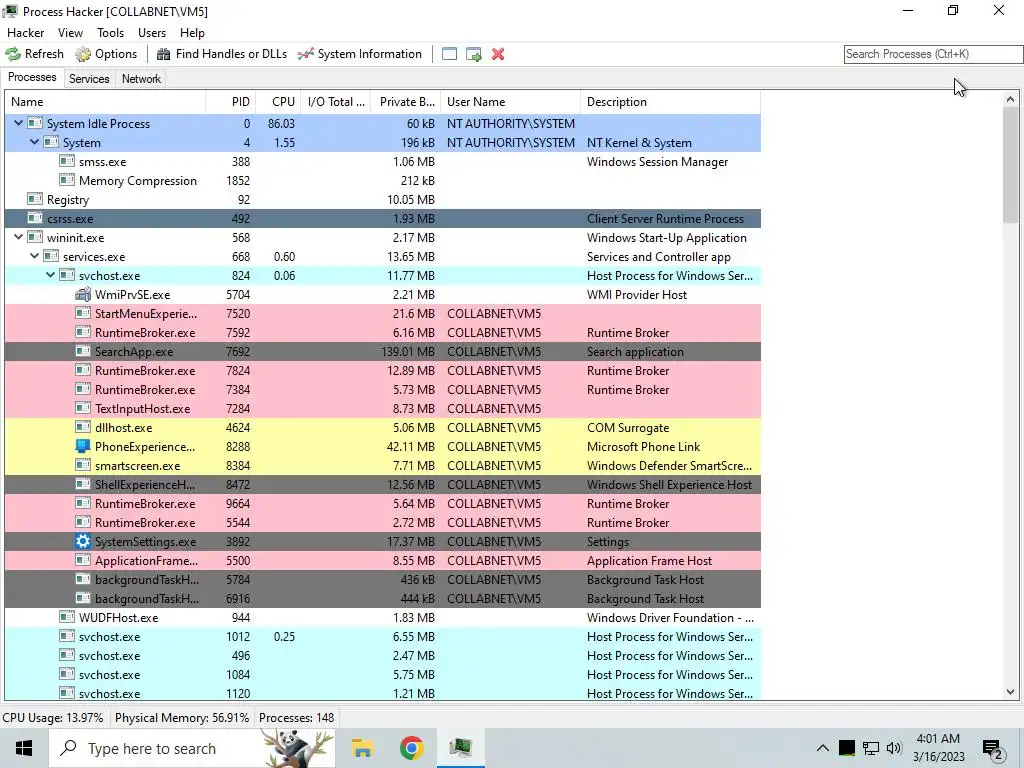The image size is (1024, 768).
Task: Open Windows Start menu
Action: pos(24,748)
